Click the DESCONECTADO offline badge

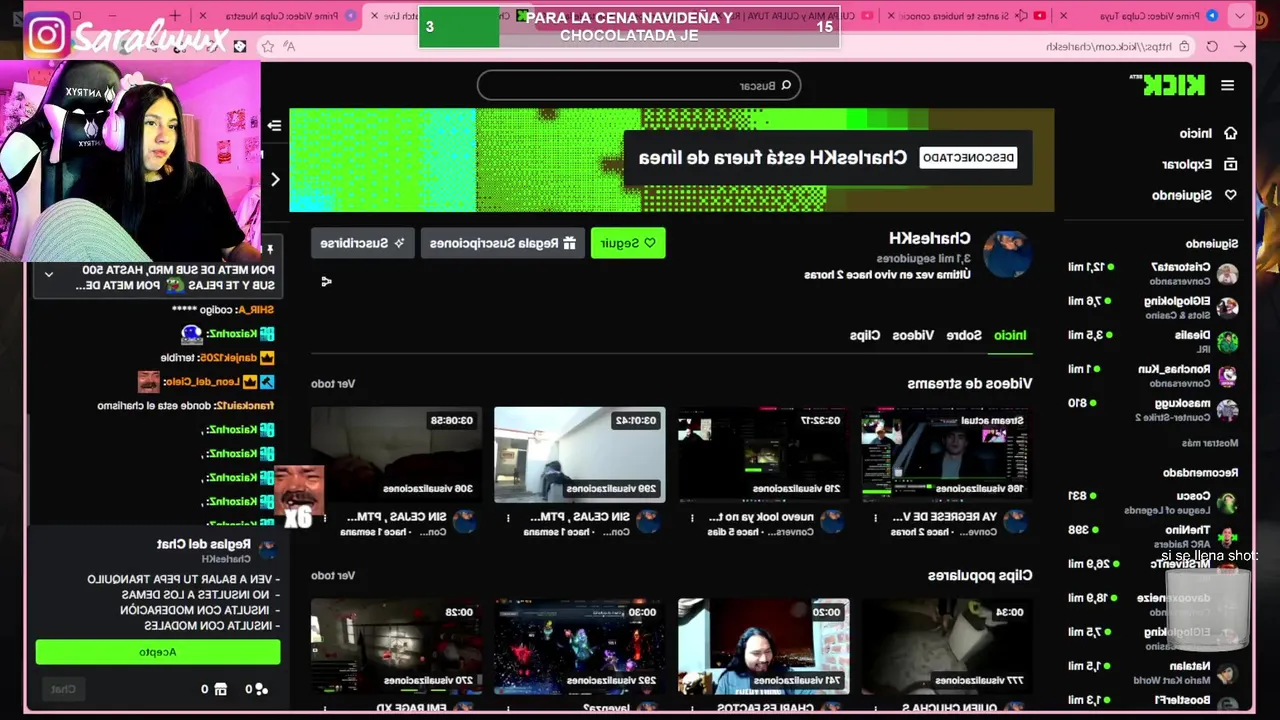click(968, 157)
